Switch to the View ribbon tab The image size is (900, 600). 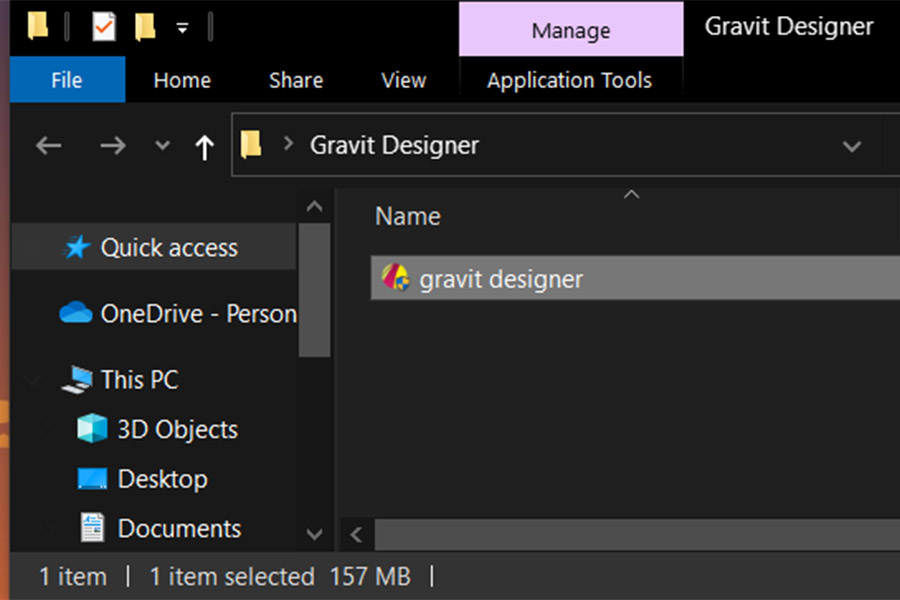point(404,80)
